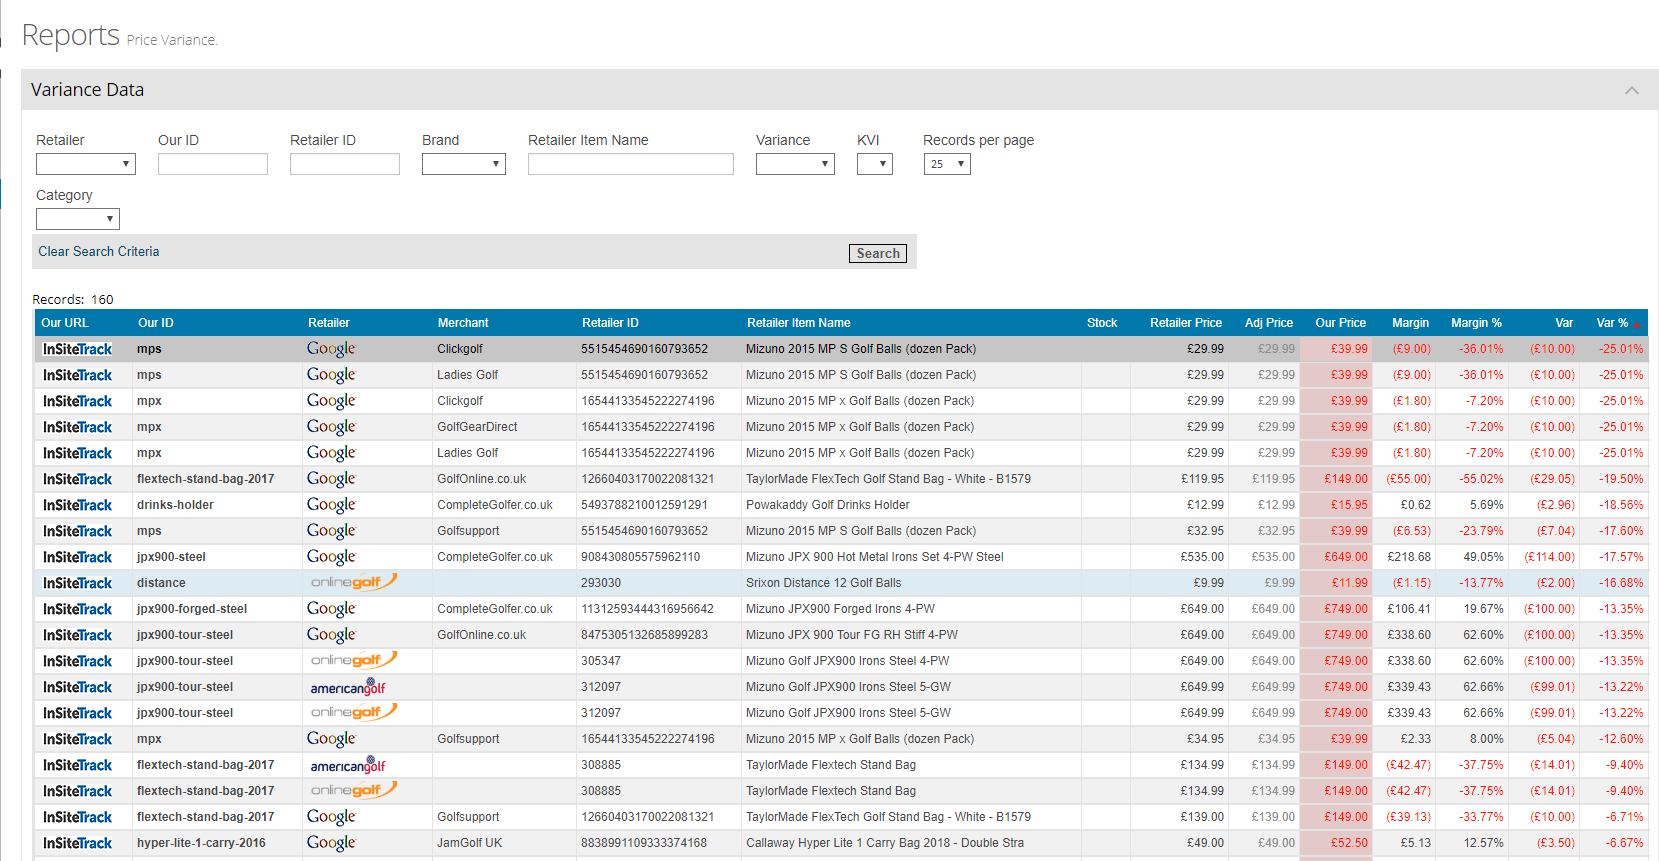Focus the Retailer ID filter field
1659x861 pixels.
click(x=345, y=164)
